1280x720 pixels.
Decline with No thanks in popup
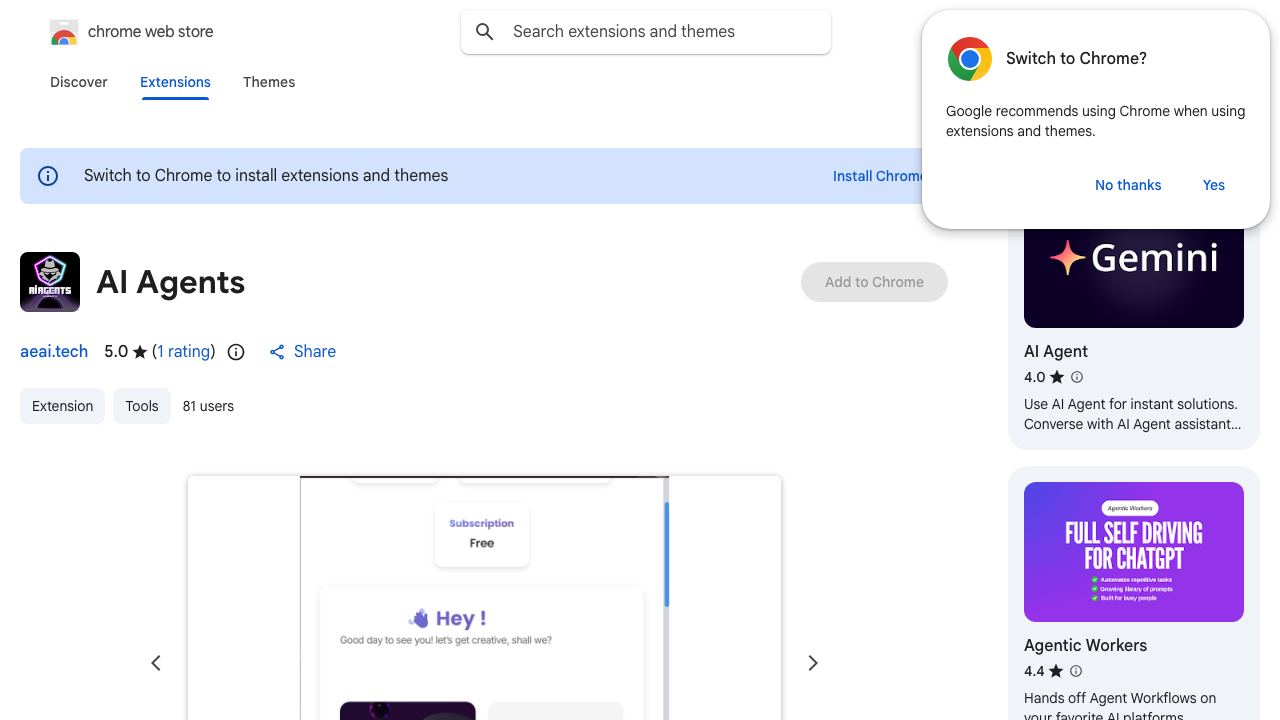coord(1128,185)
